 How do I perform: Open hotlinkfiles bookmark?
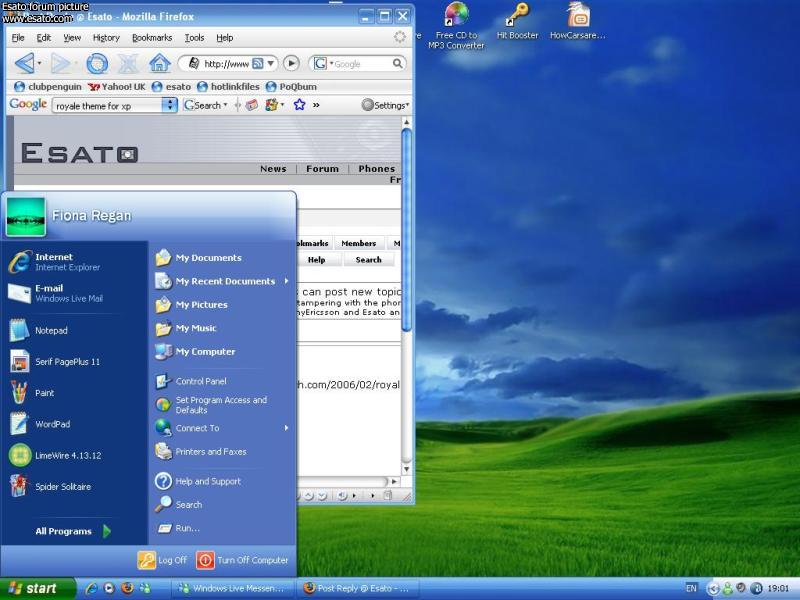228,87
